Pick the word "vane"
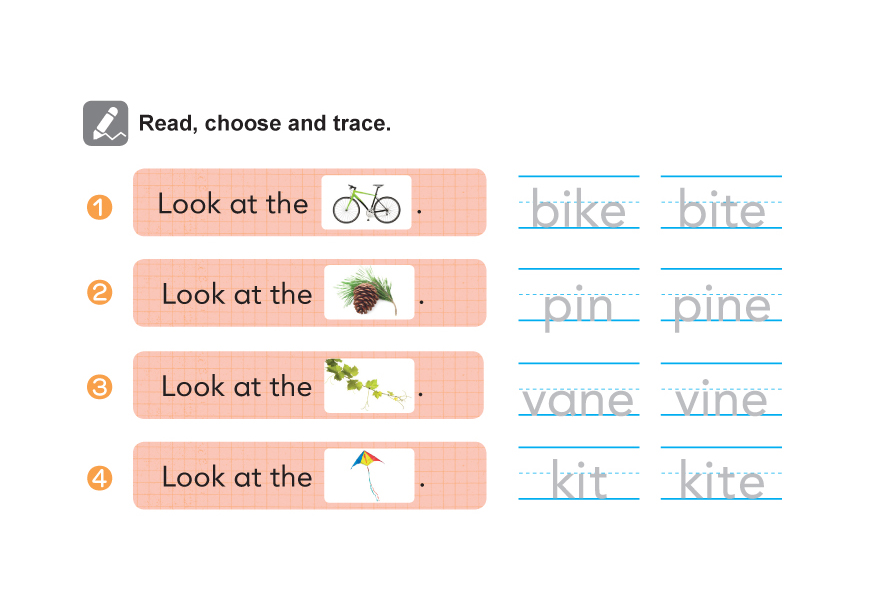 [x=578, y=400]
